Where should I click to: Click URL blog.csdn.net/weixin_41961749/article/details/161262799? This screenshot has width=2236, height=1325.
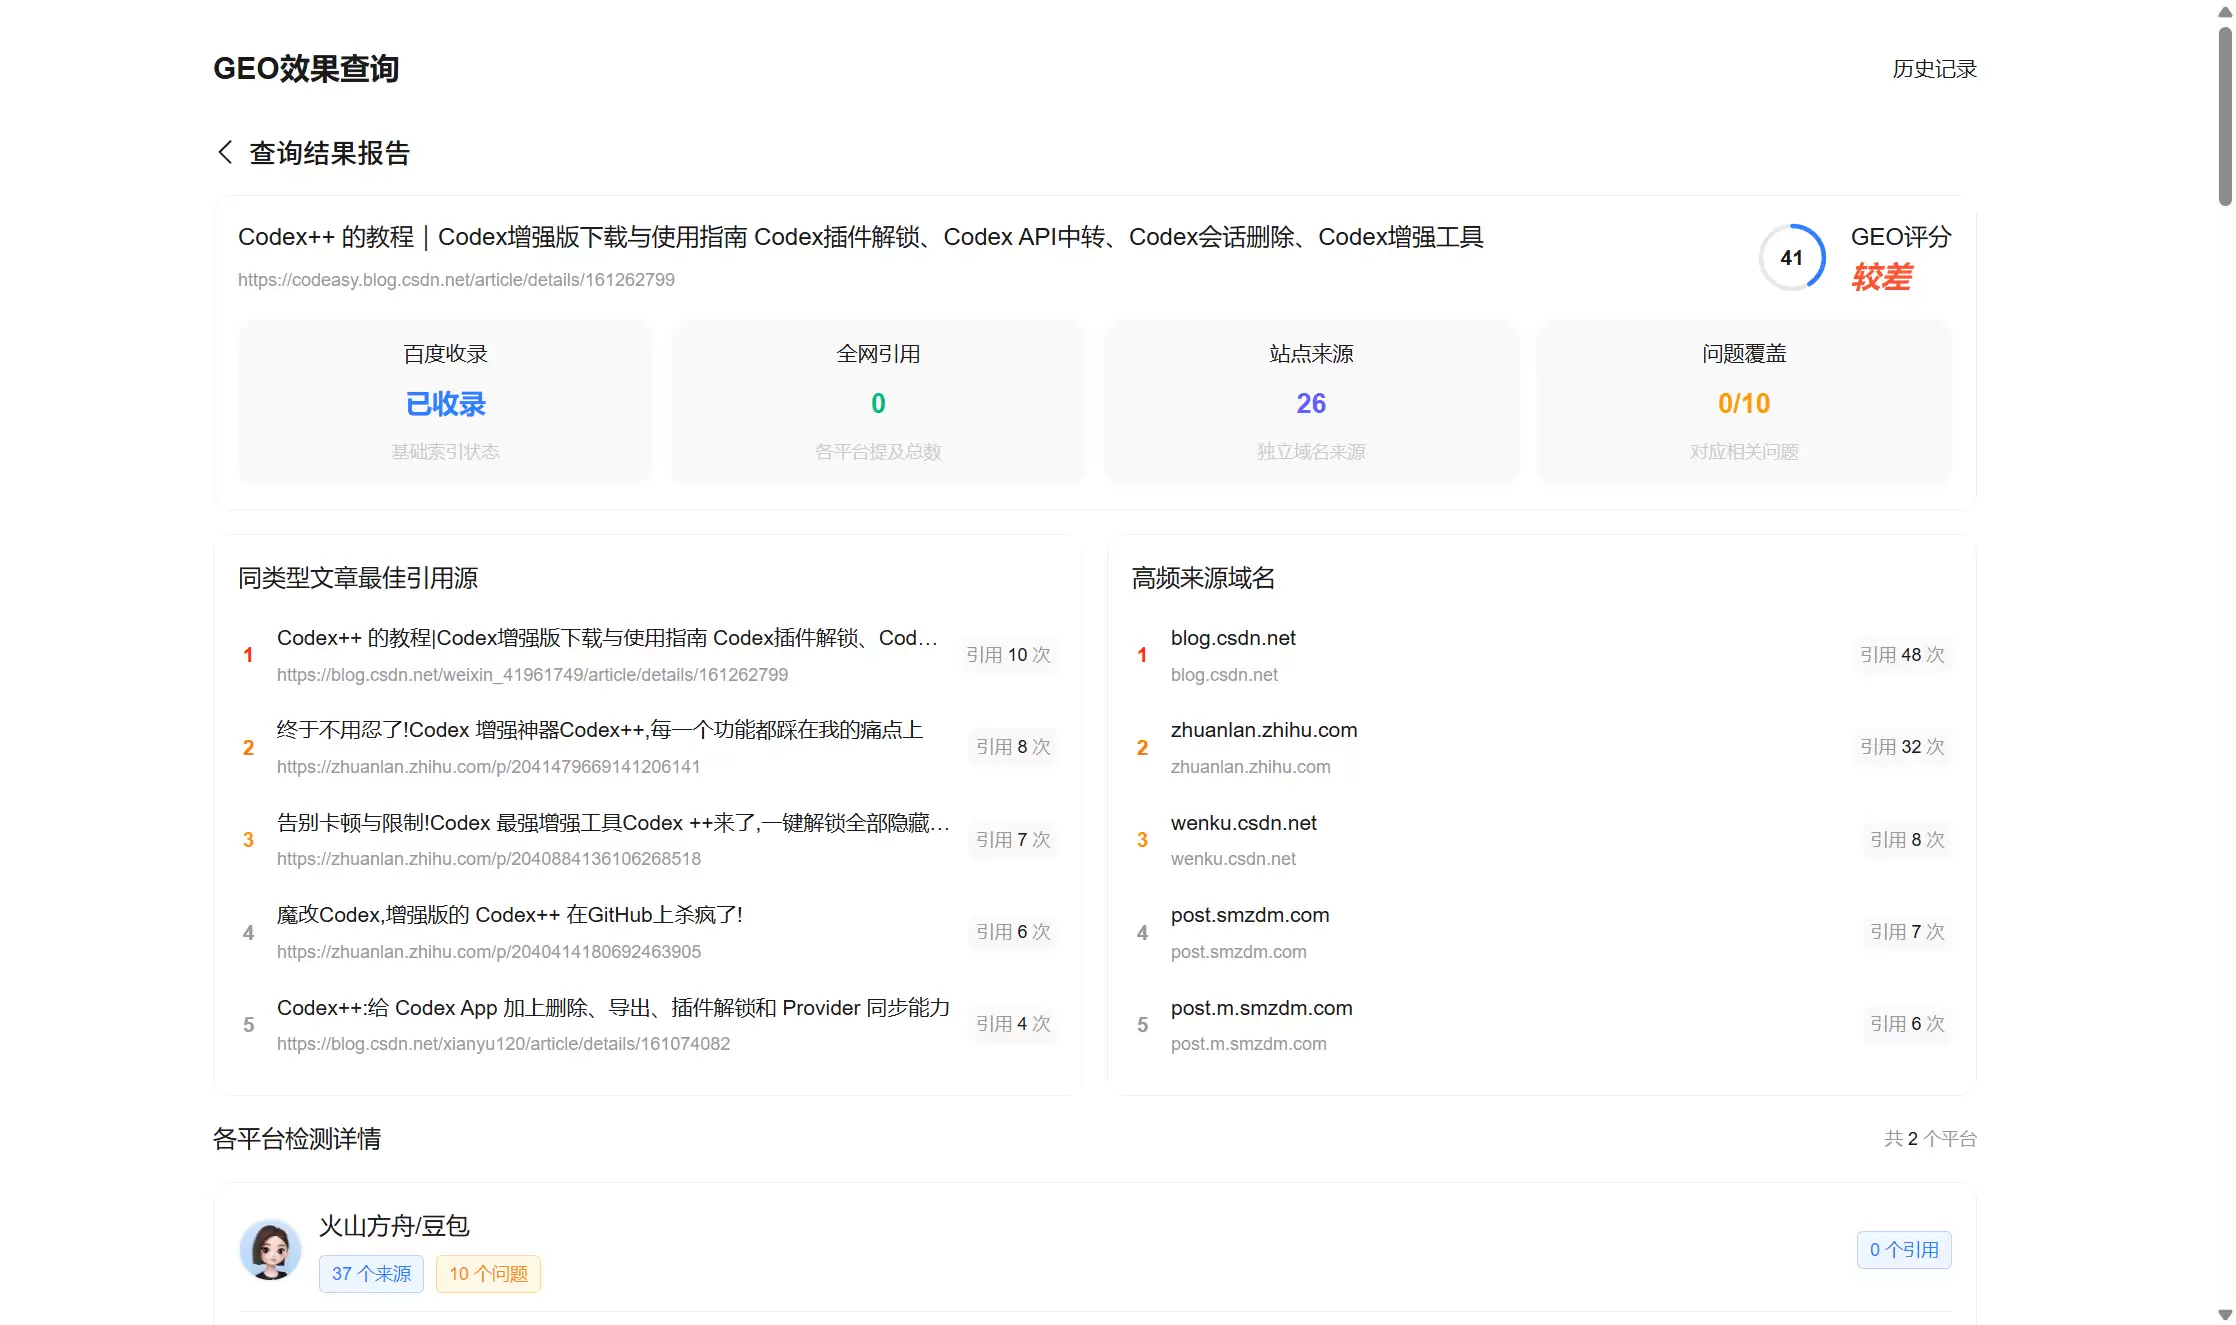tap(532, 675)
